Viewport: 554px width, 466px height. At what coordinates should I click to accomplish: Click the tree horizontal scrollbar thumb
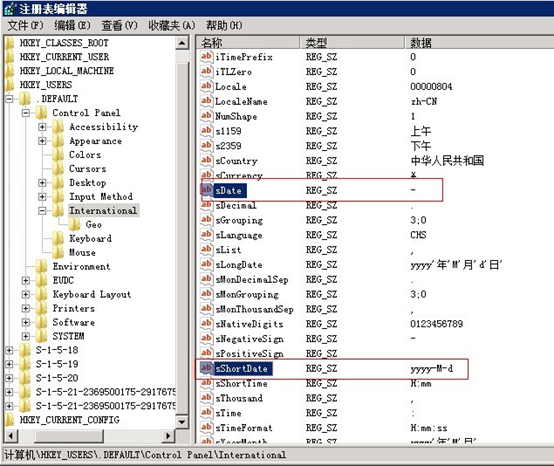pyautogui.click(x=69, y=436)
